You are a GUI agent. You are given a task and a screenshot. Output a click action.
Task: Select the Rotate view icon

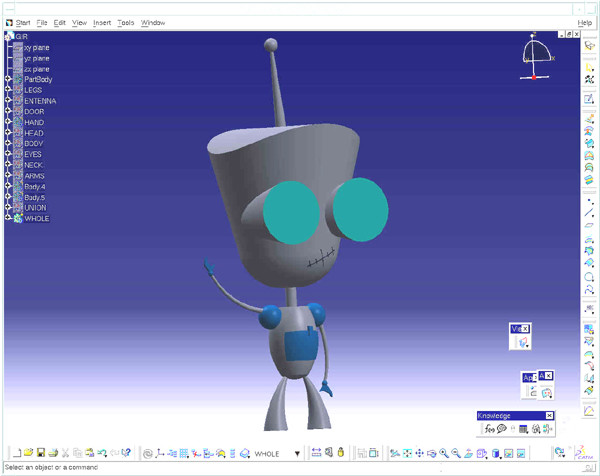[x=431, y=453]
